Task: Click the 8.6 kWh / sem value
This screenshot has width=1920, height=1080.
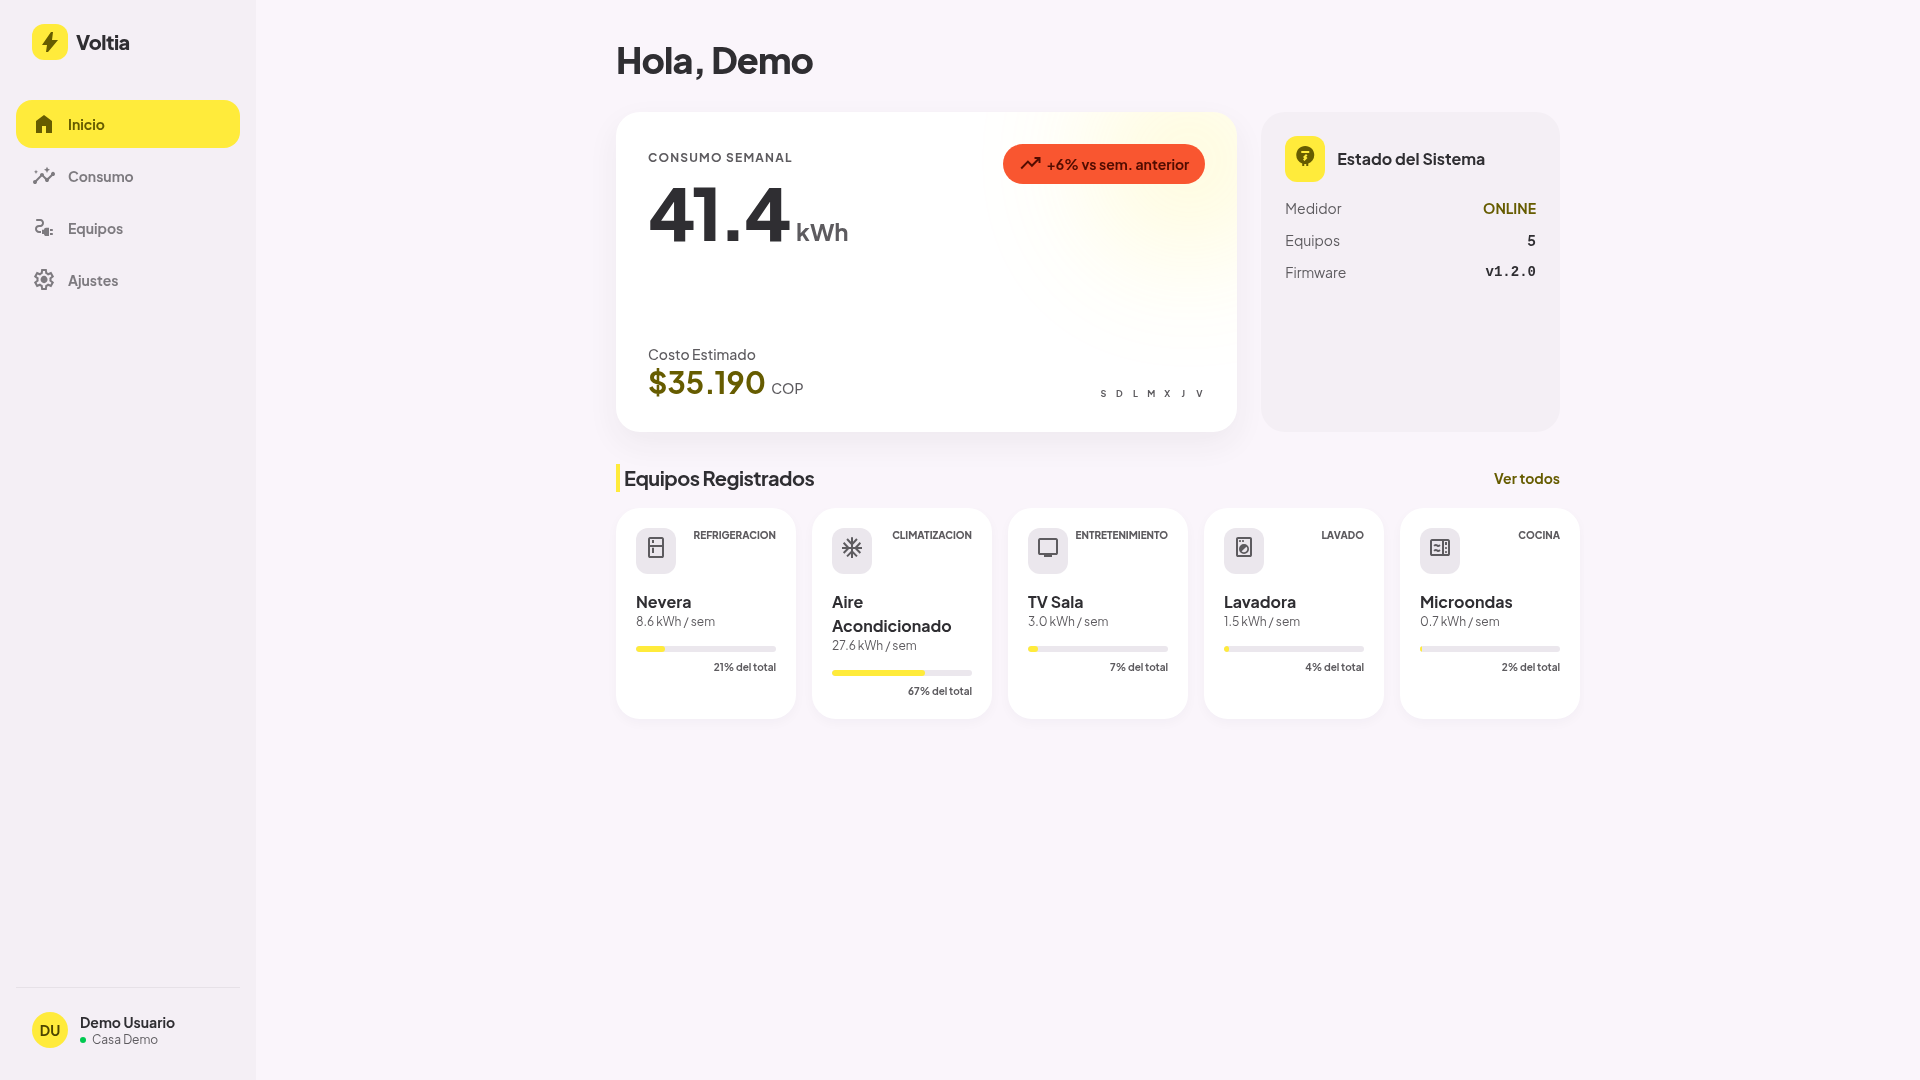Action: click(676, 621)
